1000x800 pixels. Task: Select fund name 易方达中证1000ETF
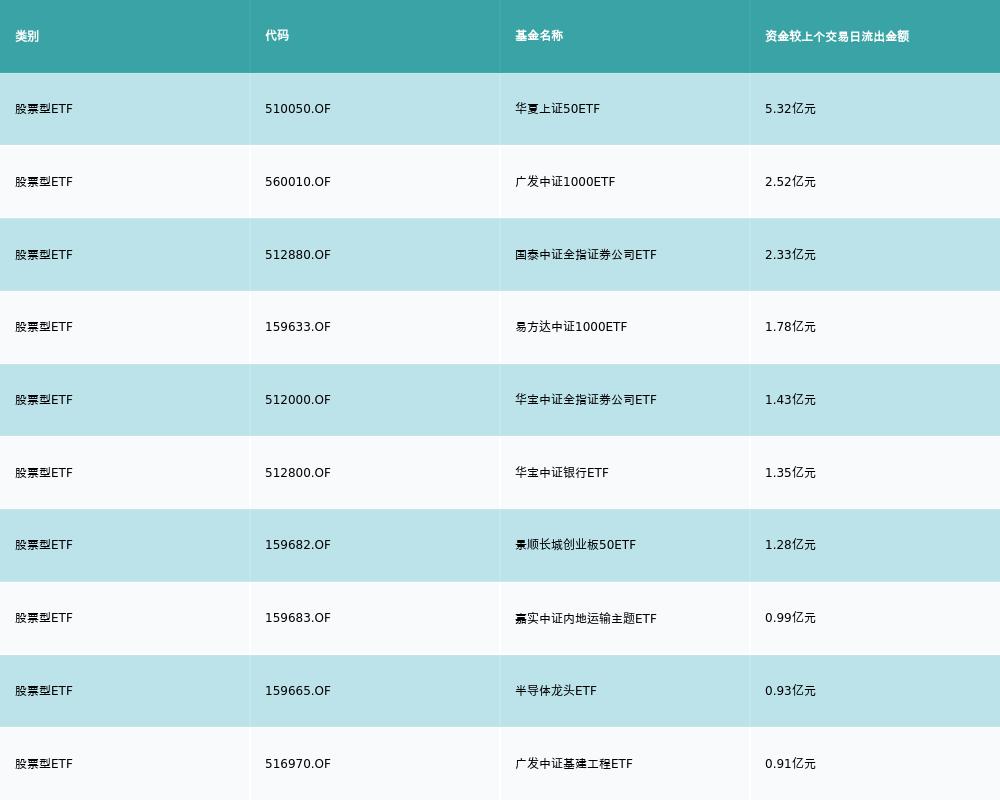571,327
